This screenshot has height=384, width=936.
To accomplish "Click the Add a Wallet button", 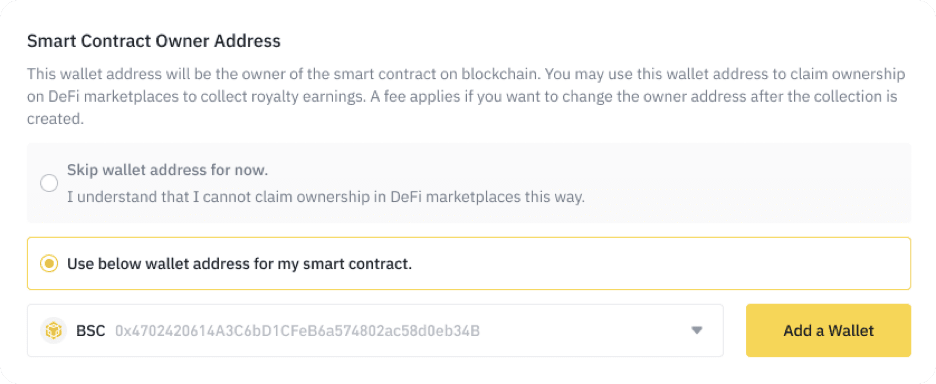I will point(829,330).
